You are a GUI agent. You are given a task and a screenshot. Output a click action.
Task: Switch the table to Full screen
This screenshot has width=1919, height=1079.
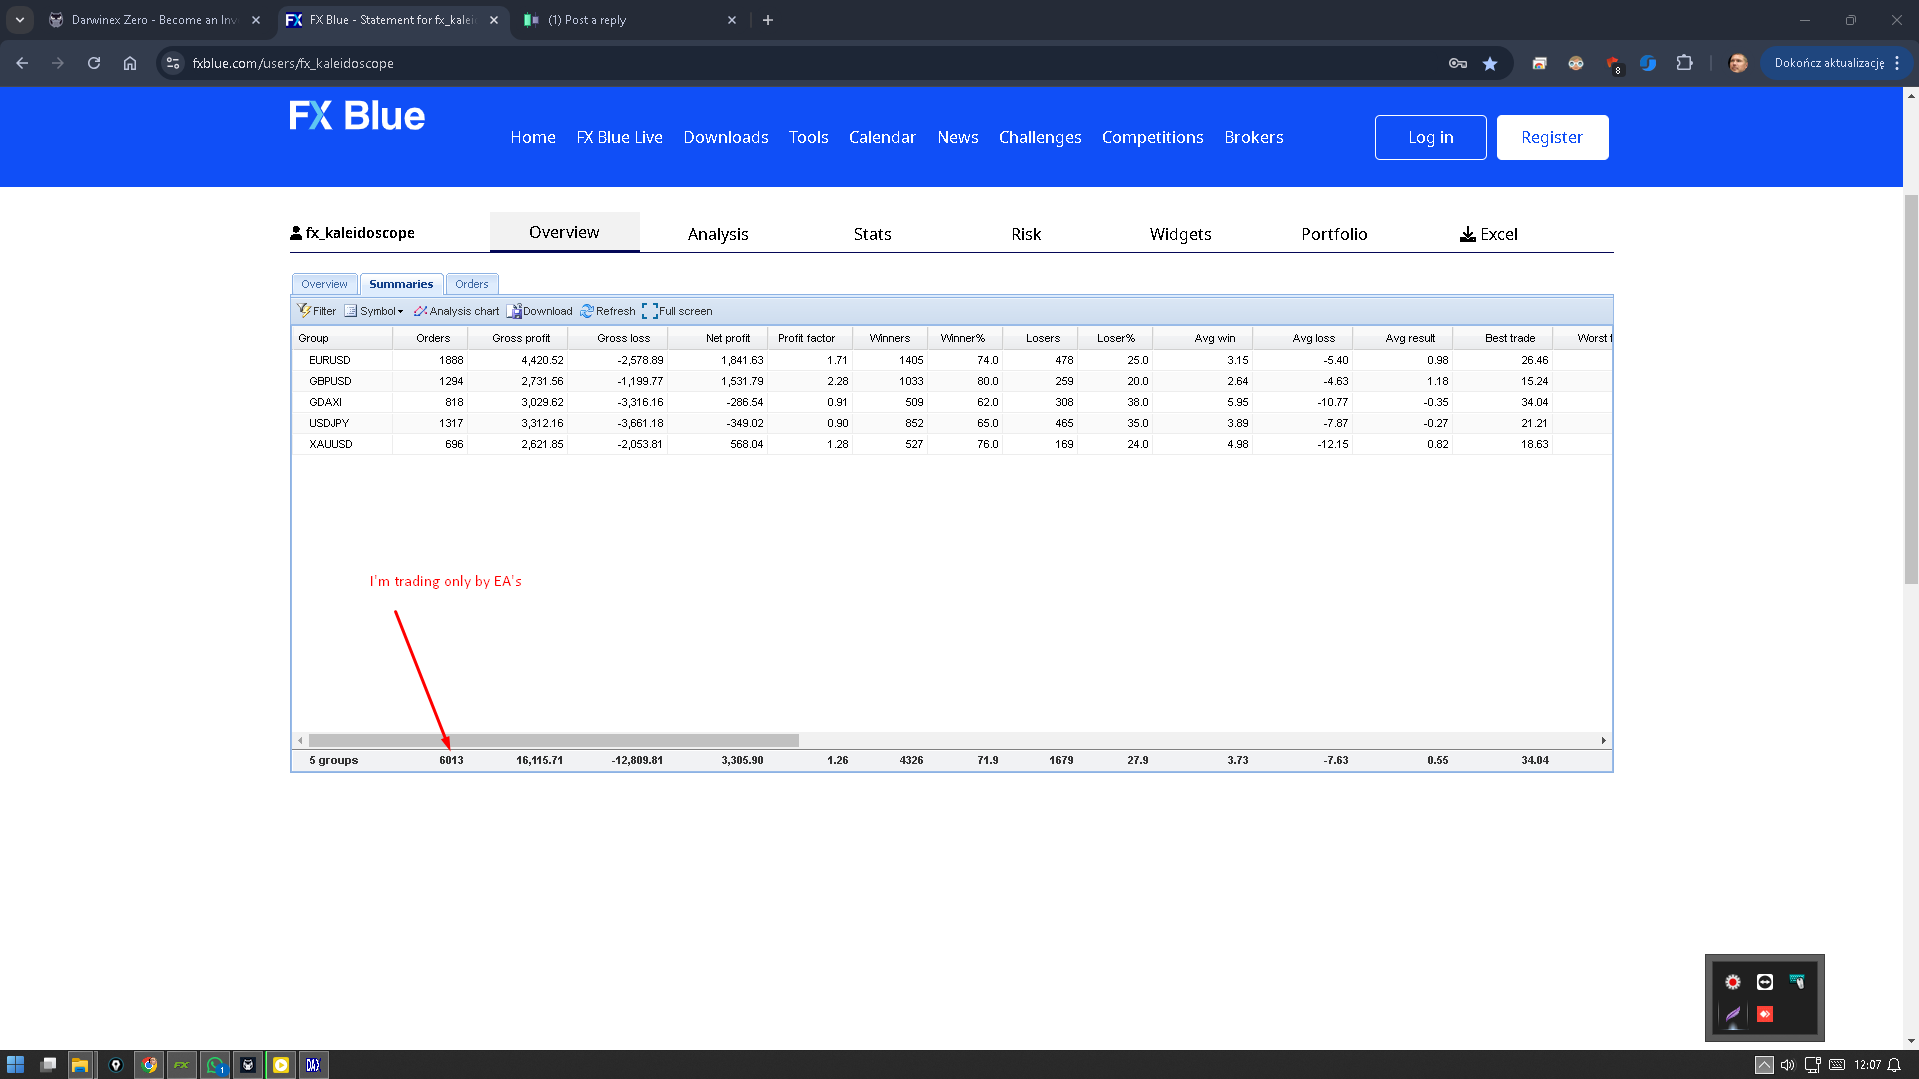tap(677, 311)
